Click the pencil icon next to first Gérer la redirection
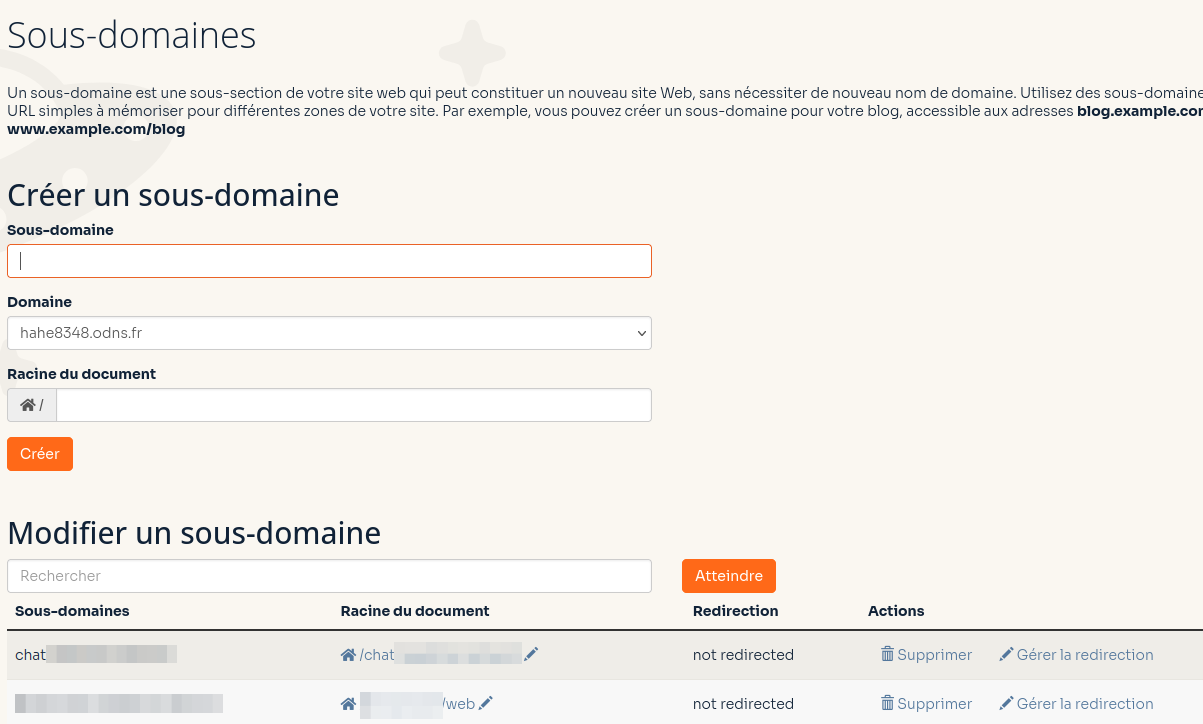 pyautogui.click(x=1005, y=654)
